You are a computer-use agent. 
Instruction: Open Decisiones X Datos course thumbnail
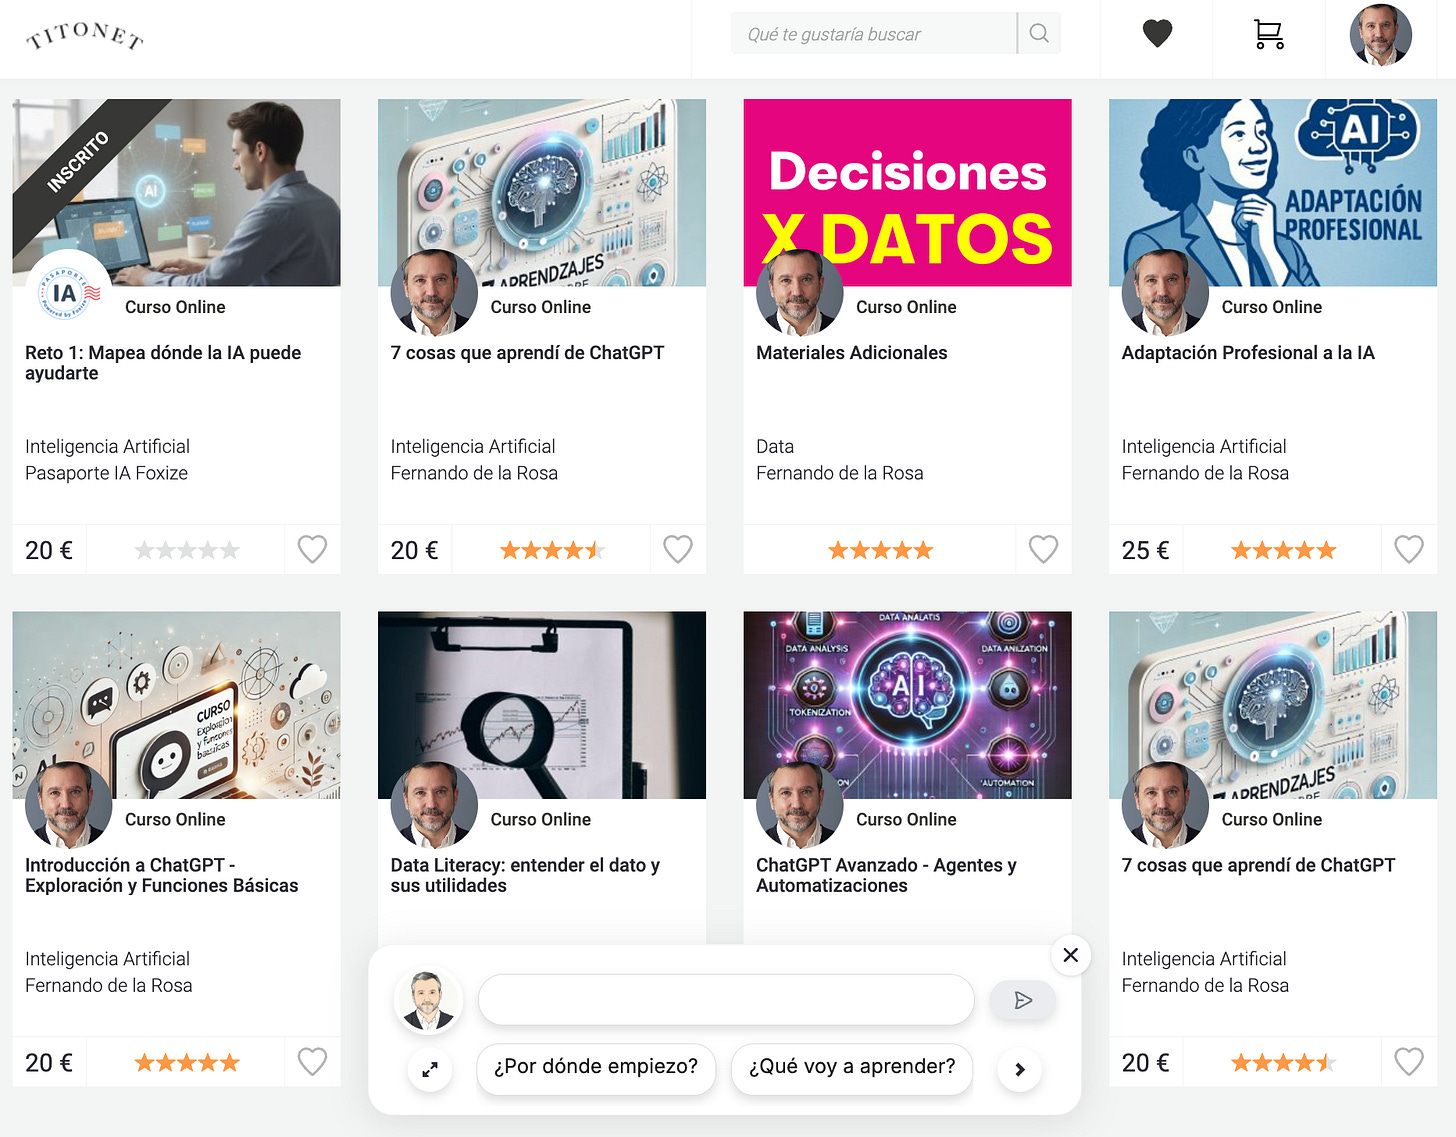(x=907, y=192)
